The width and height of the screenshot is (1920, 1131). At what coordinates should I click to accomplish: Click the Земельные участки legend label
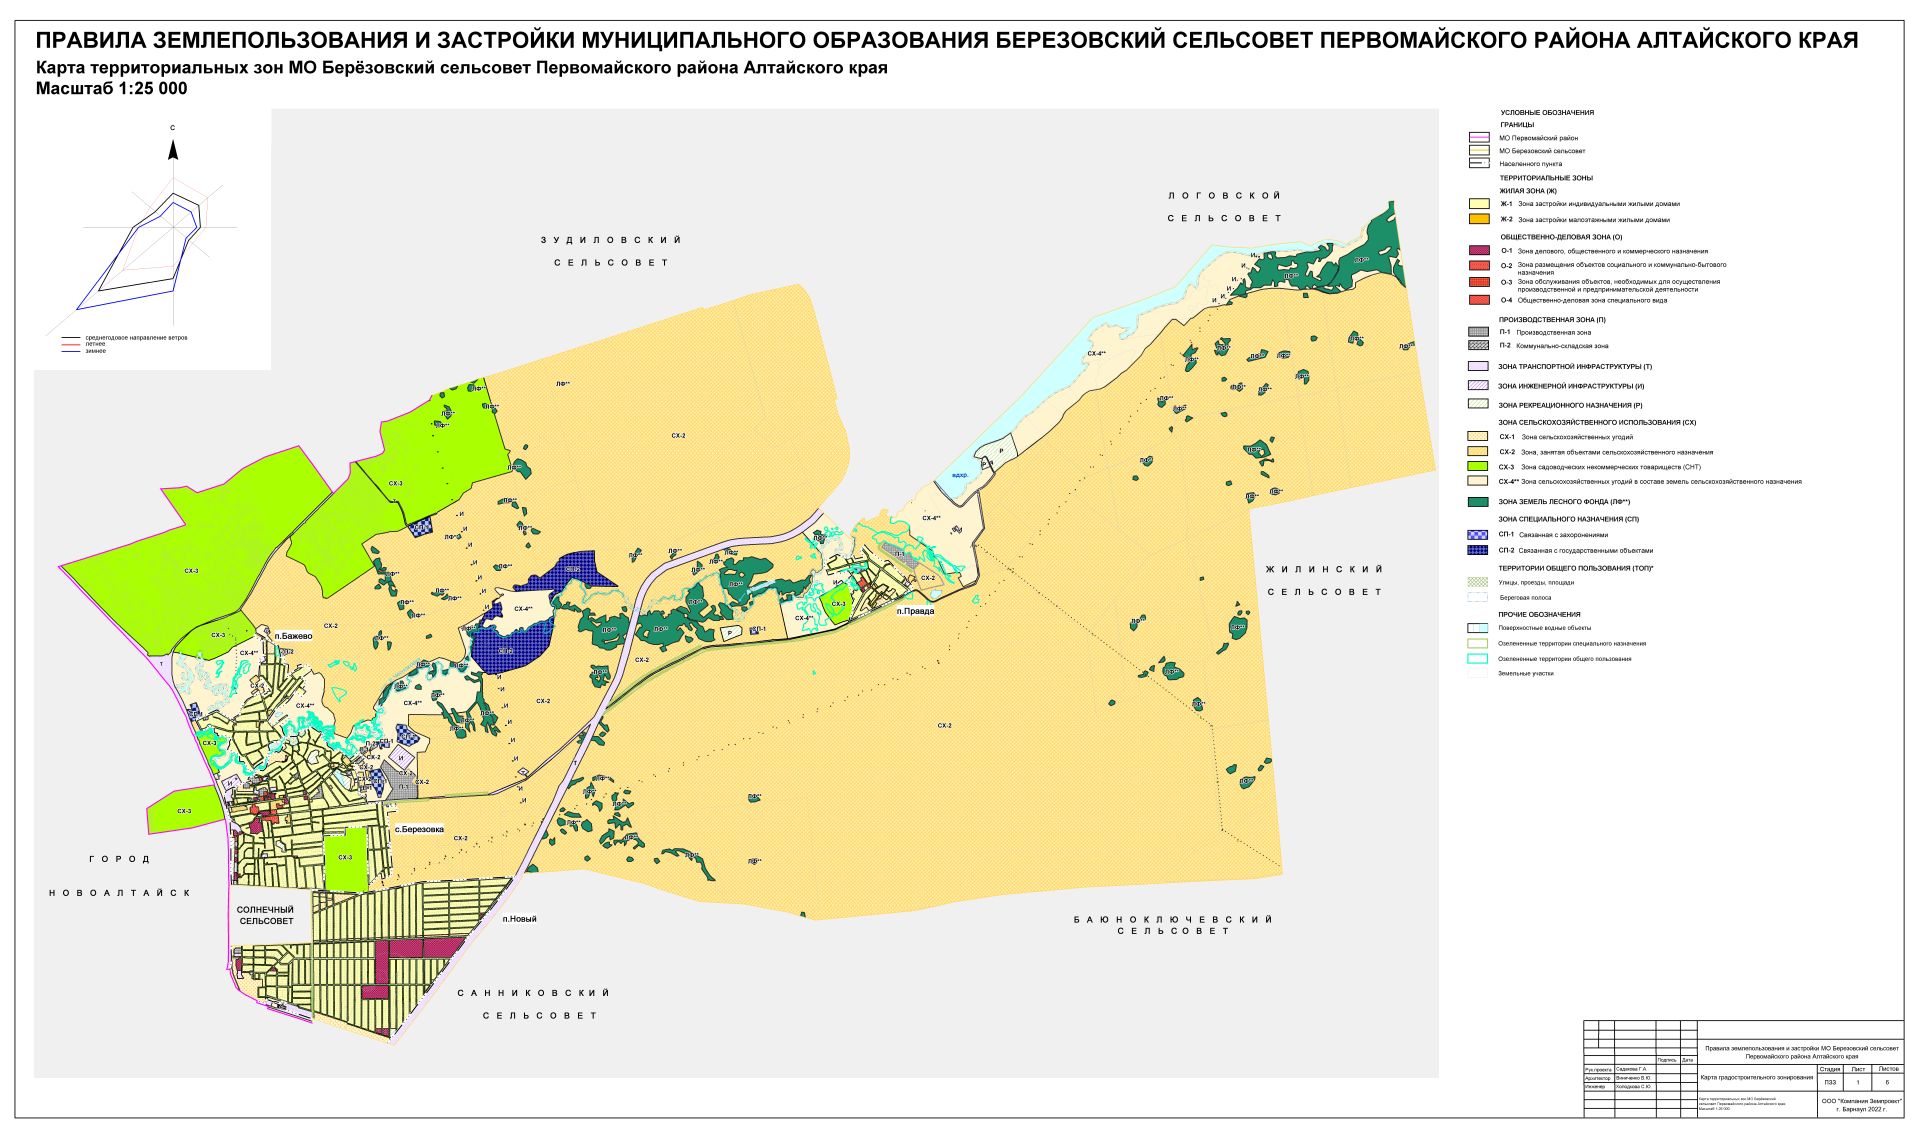[x=1526, y=674]
